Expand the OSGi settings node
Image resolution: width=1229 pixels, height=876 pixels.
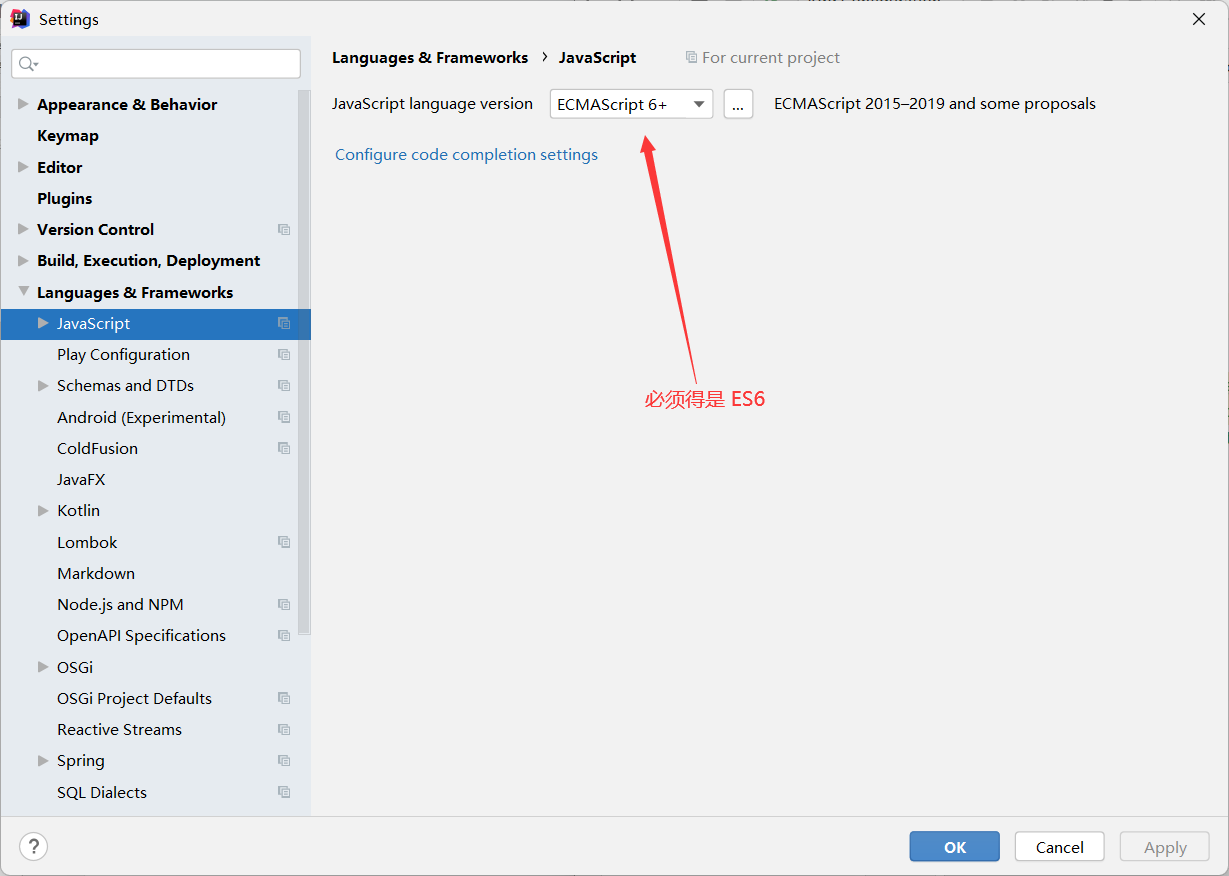pyautogui.click(x=43, y=667)
